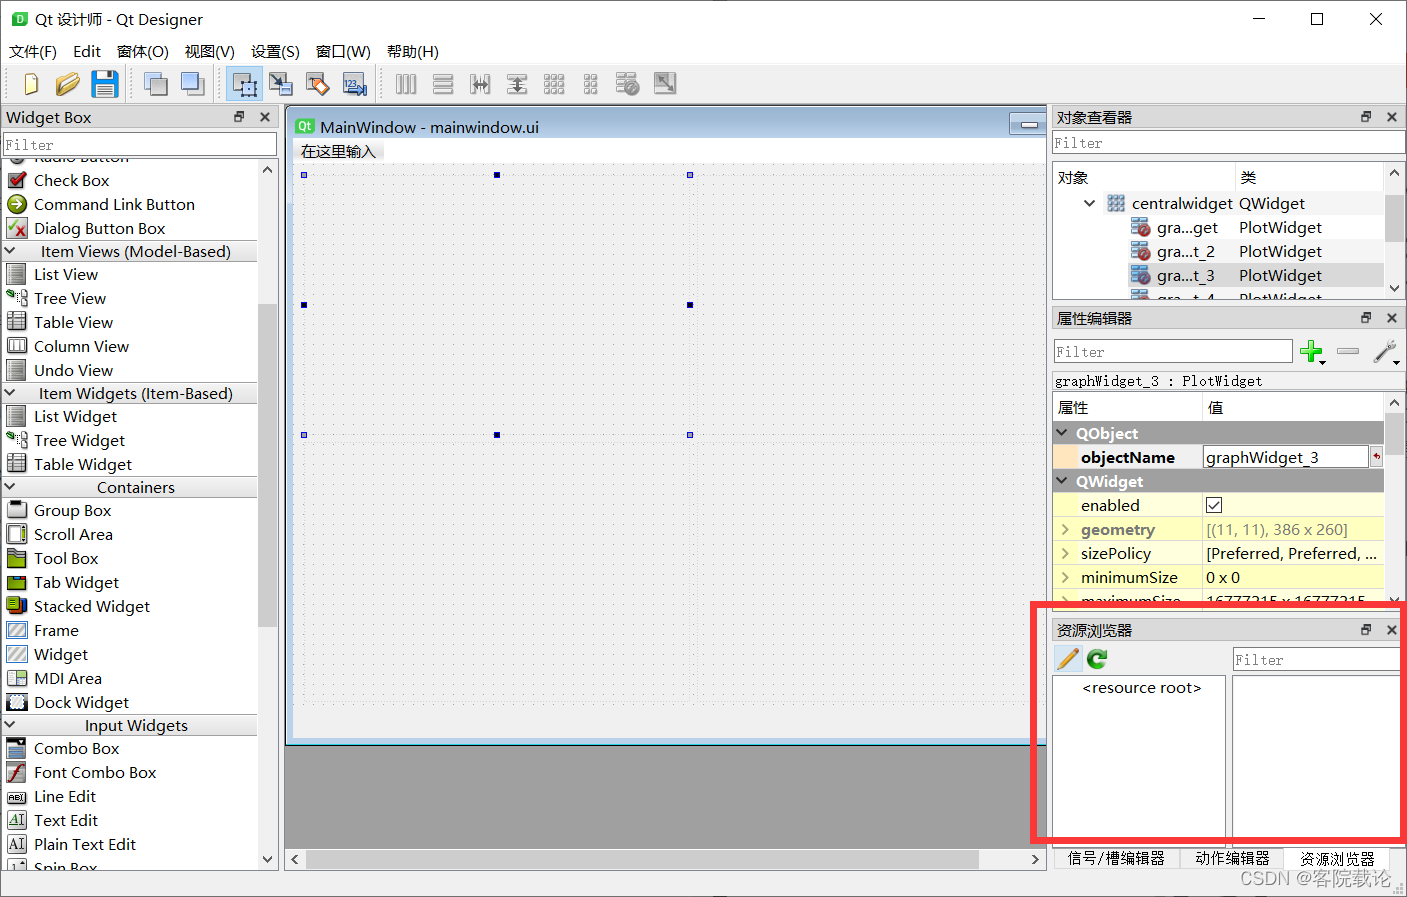Image resolution: width=1407 pixels, height=897 pixels.
Task: Expand the sizePolicy property
Action: (1065, 553)
